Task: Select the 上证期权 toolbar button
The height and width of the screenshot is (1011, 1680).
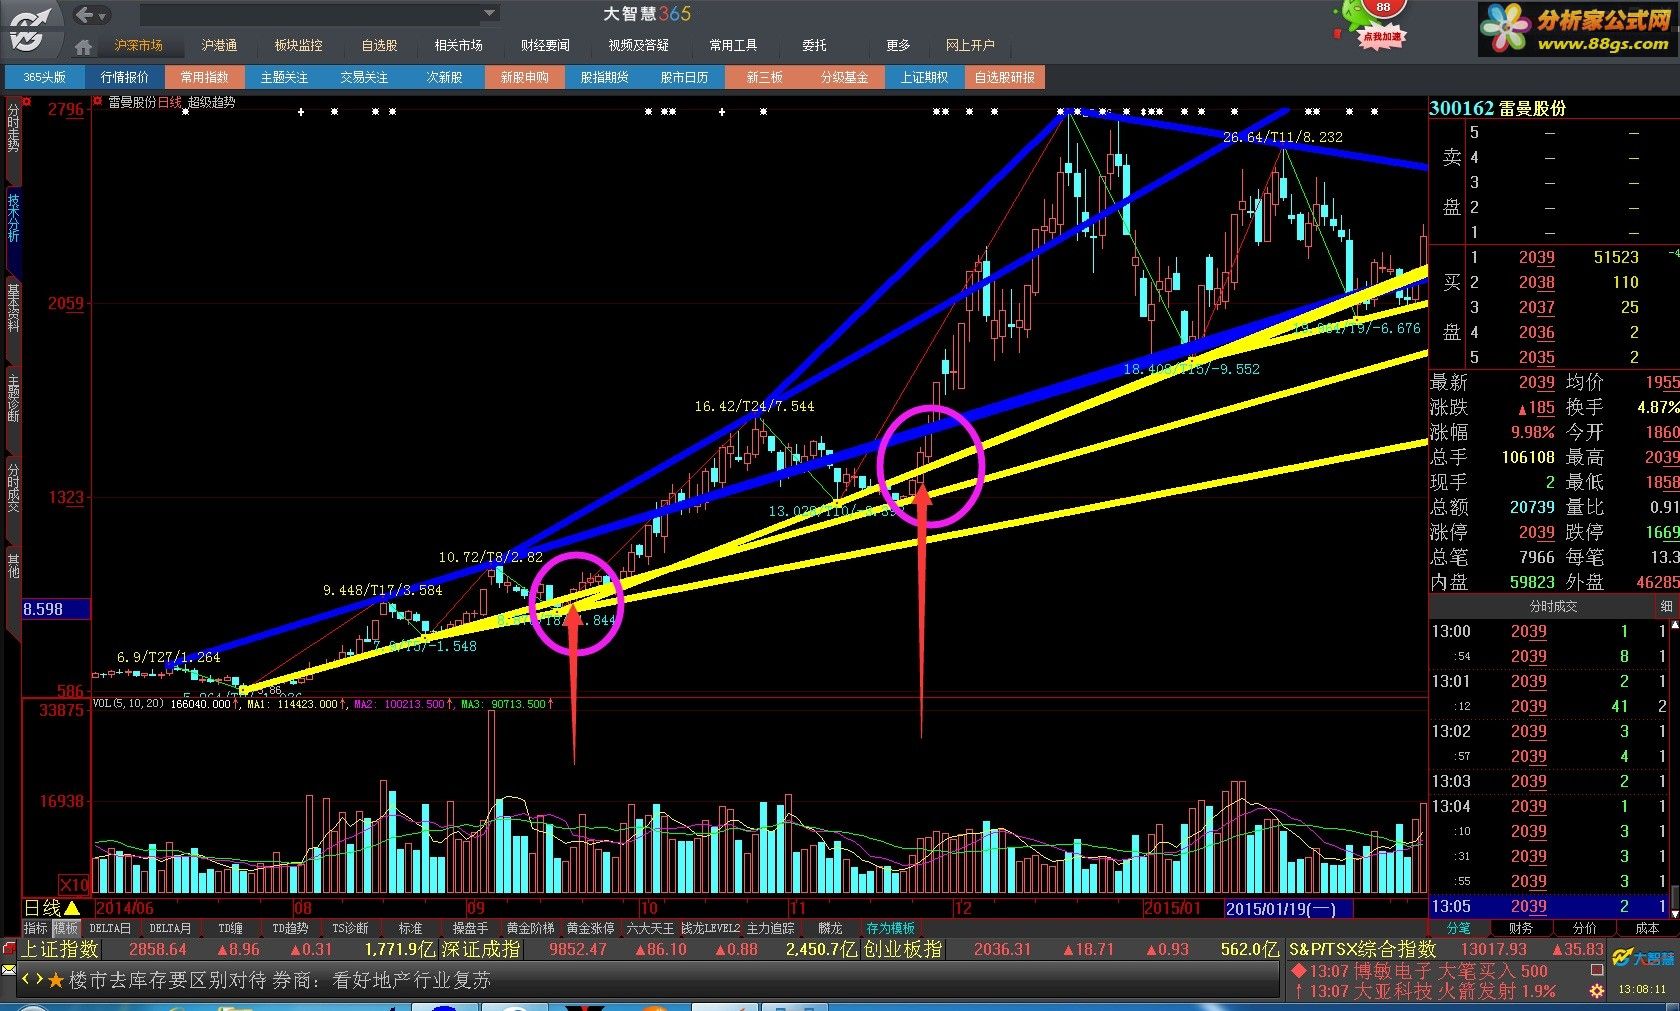Action: coord(924,77)
